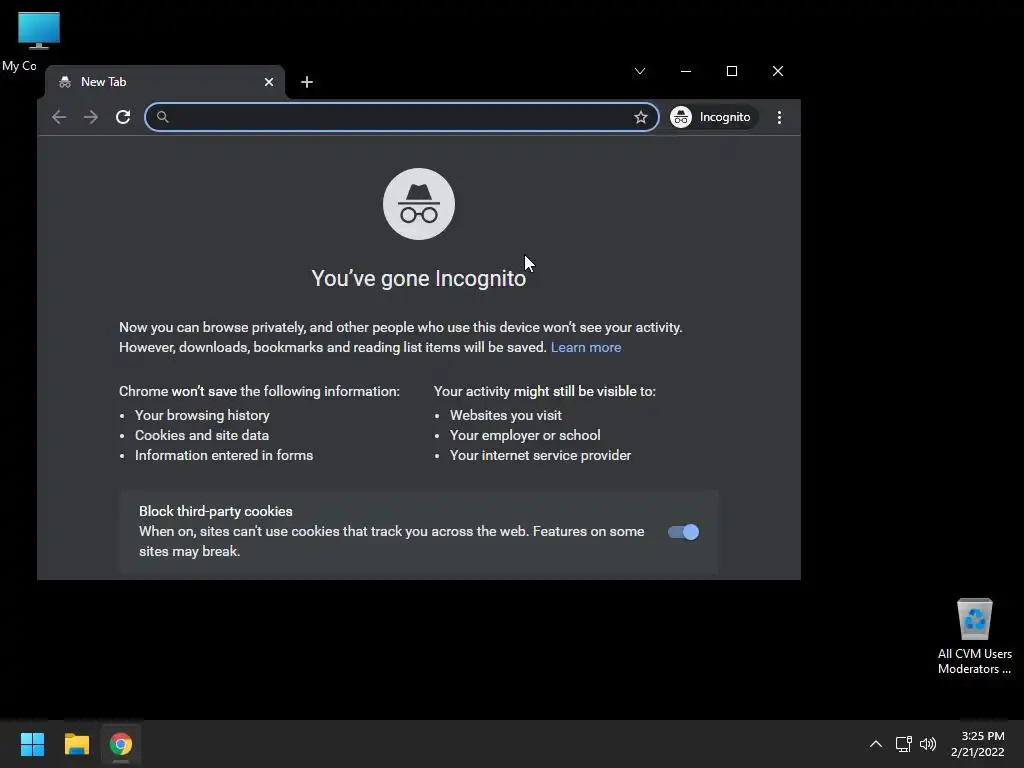Select the New Tab tab
Viewport: 1024px width, 768px height.
165,82
